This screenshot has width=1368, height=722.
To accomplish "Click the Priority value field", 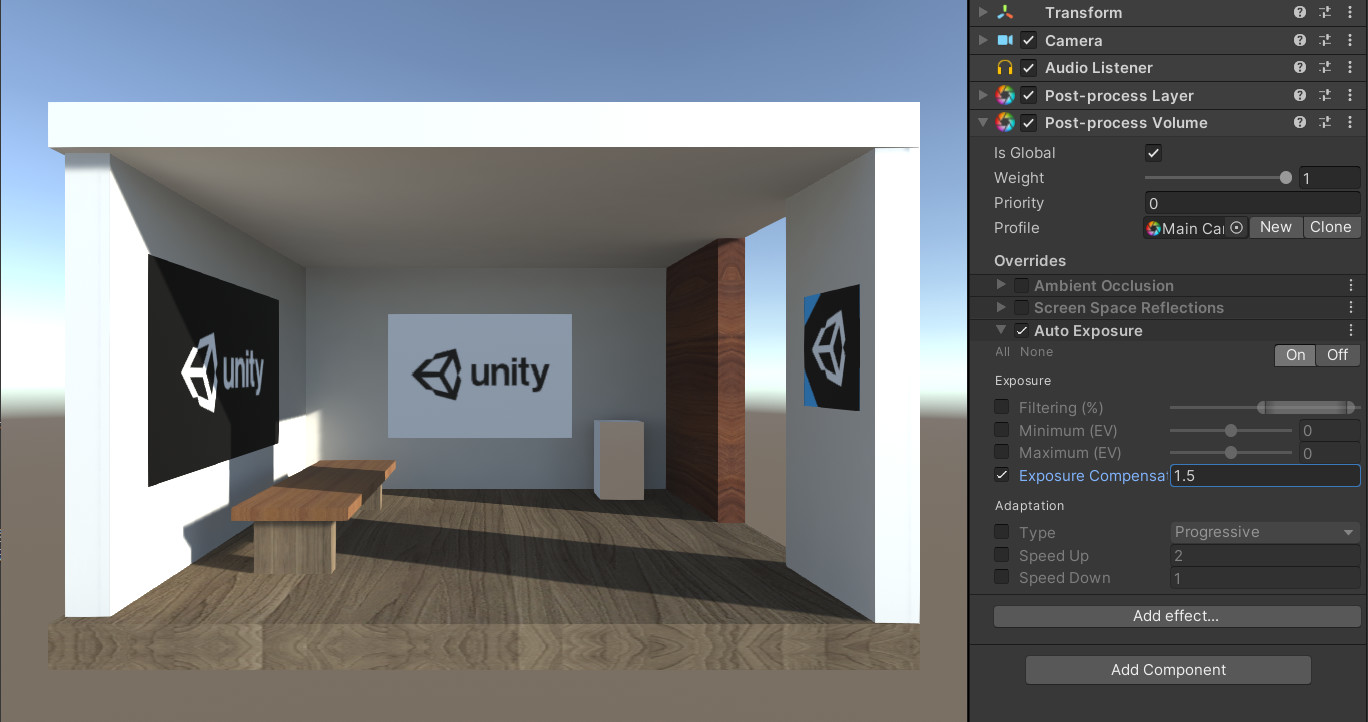I will (1252, 203).
